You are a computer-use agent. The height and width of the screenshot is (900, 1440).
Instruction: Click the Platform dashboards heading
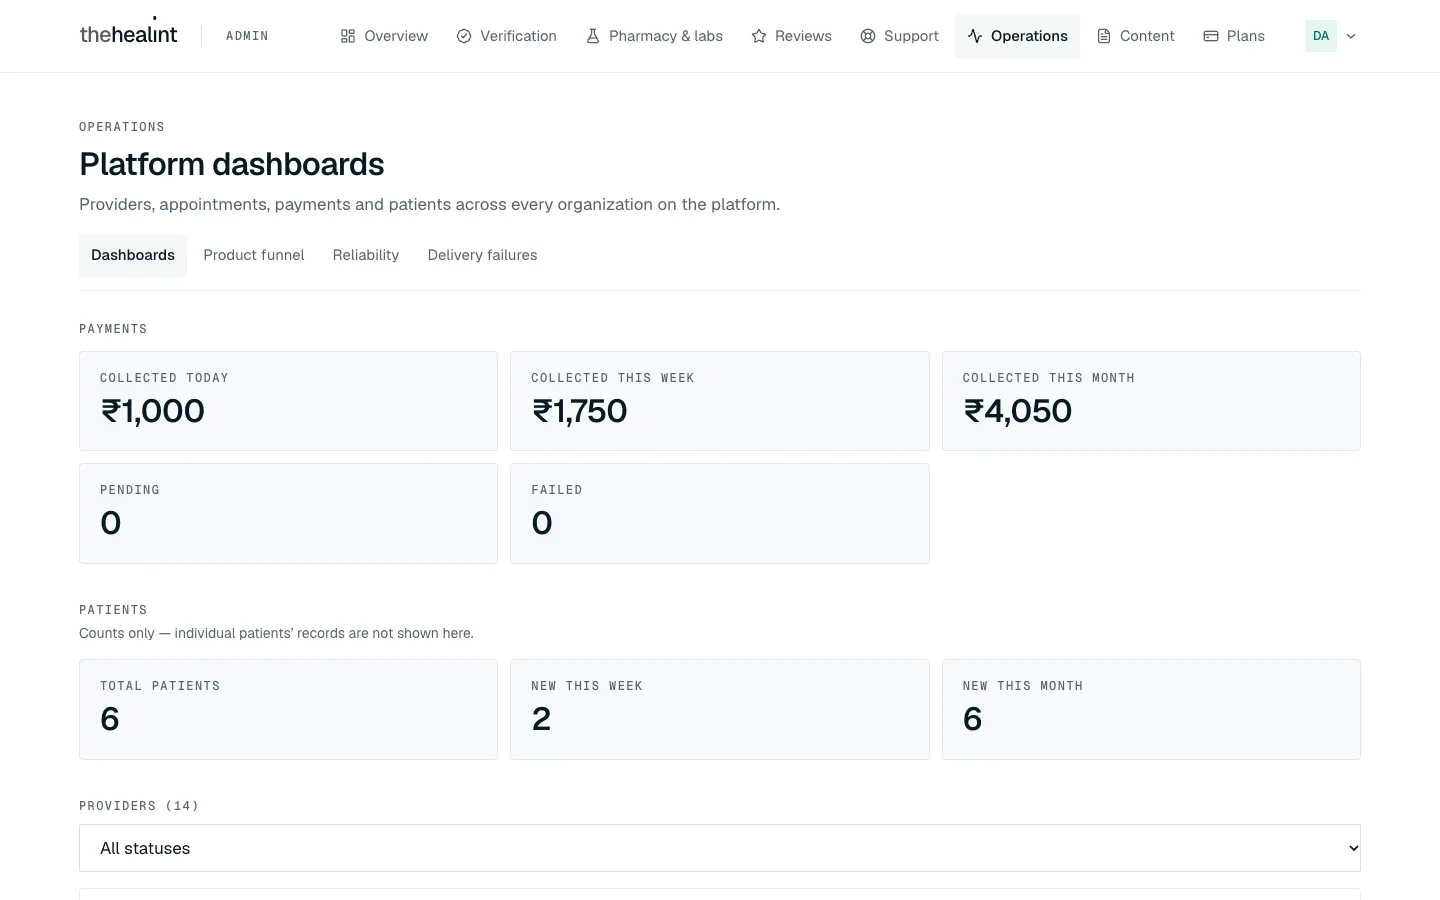point(232,164)
